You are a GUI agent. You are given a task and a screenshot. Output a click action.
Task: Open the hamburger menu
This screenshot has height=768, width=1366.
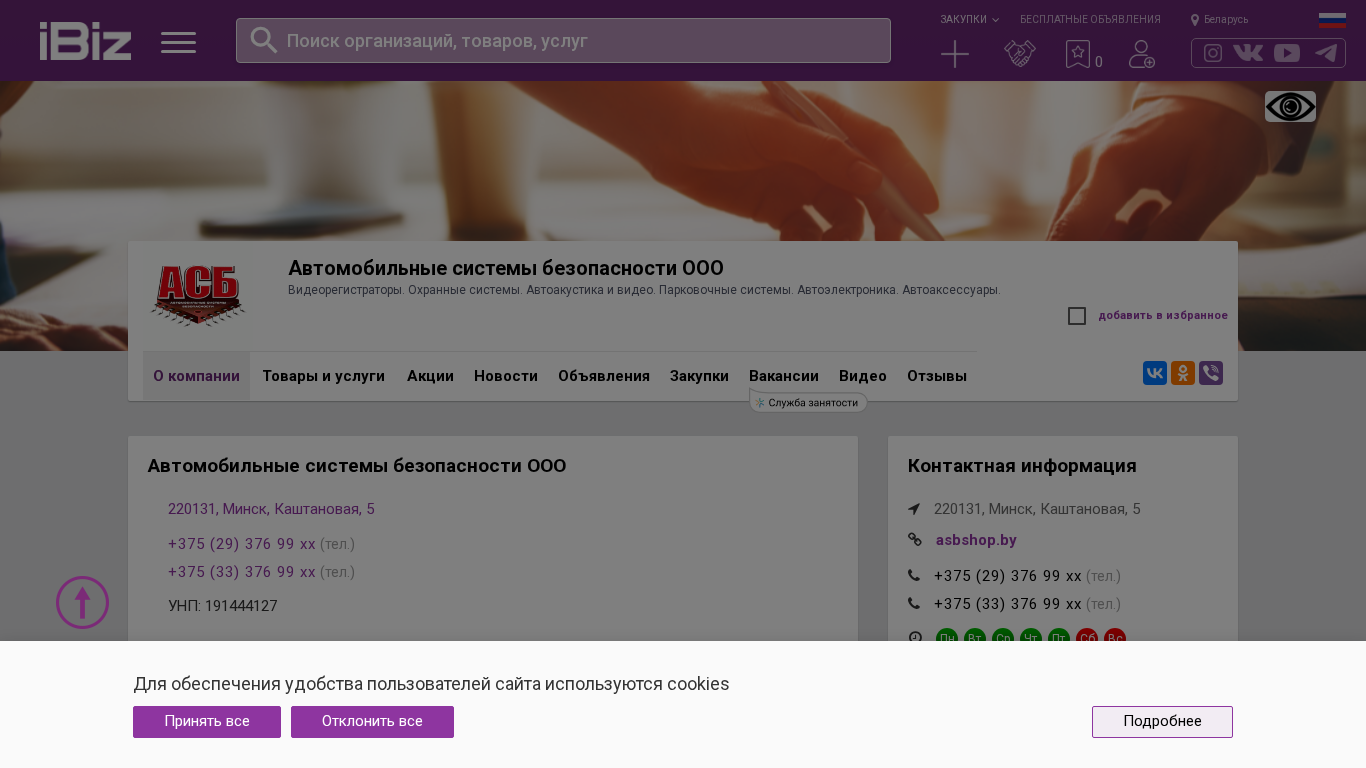tap(178, 42)
